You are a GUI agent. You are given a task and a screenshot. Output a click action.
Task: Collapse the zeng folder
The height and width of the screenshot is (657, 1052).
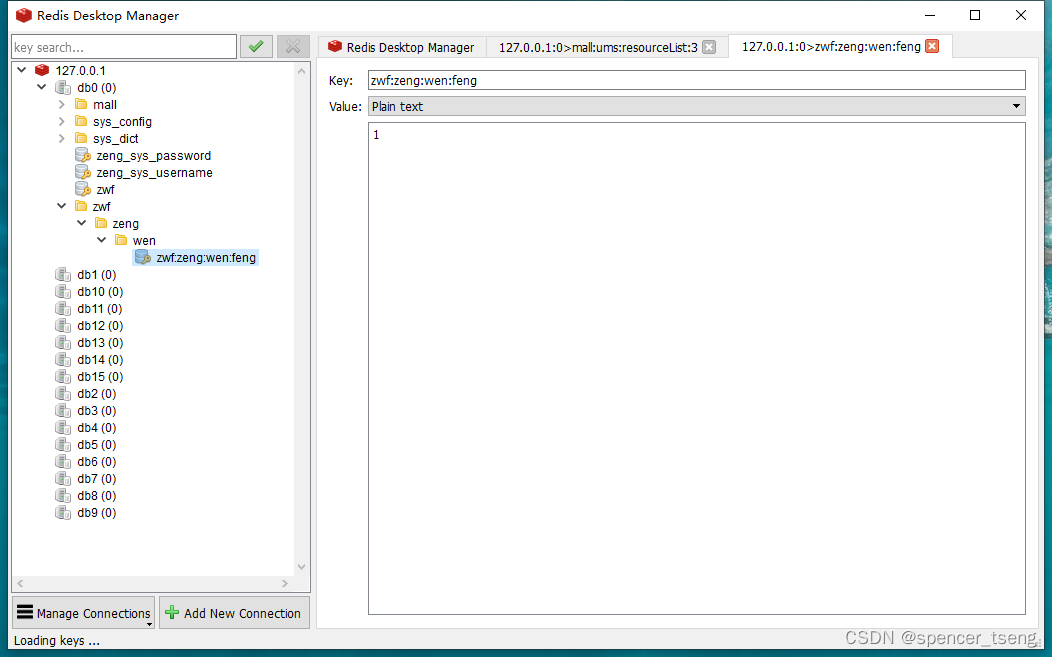(x=82, y=223)
